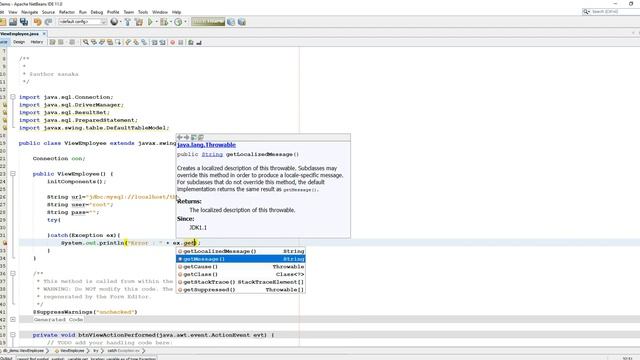Collapse the imports fold at java.sql.Connection
Image resolution: width=640 pixels, height=360 pixels.
click(x=13, y=97)
